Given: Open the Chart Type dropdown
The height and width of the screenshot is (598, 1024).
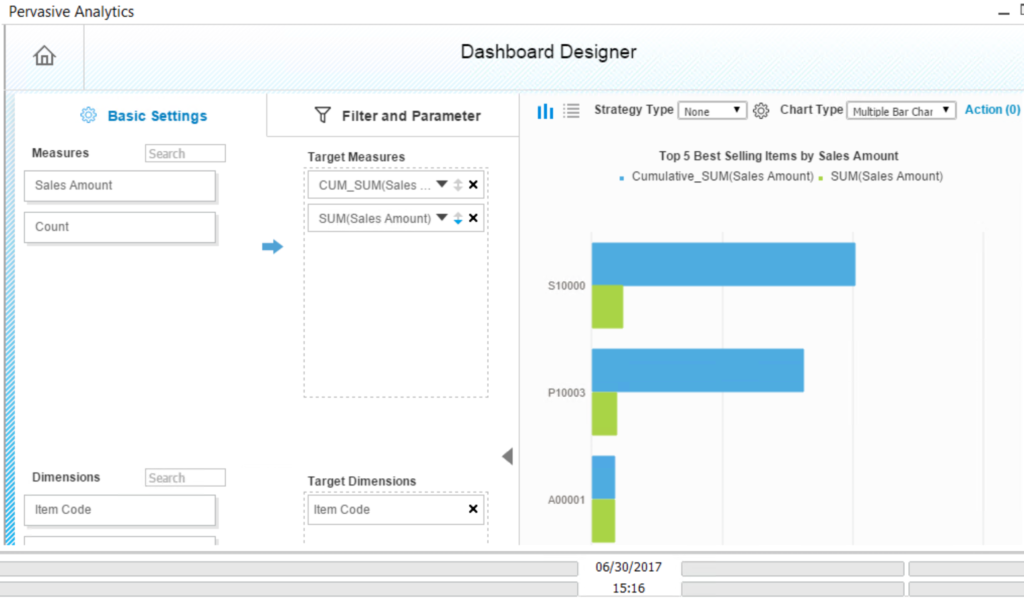Looking at the screenshot, I should 900,111.
